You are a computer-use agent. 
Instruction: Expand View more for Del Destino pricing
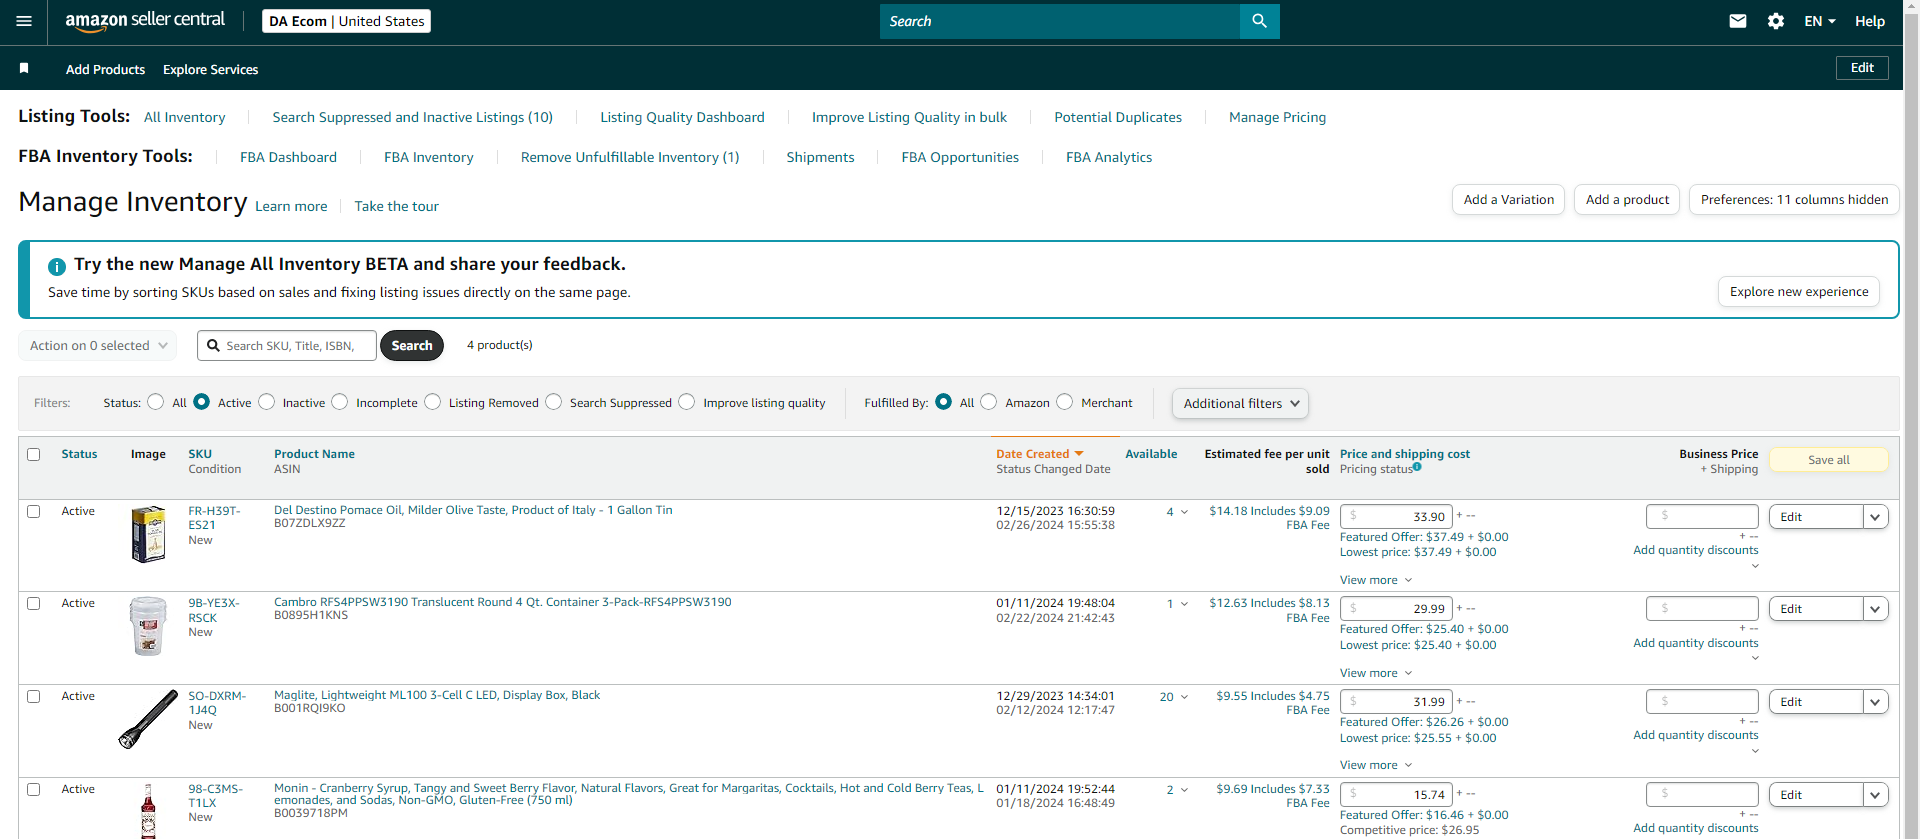(x=1376, y=580)
